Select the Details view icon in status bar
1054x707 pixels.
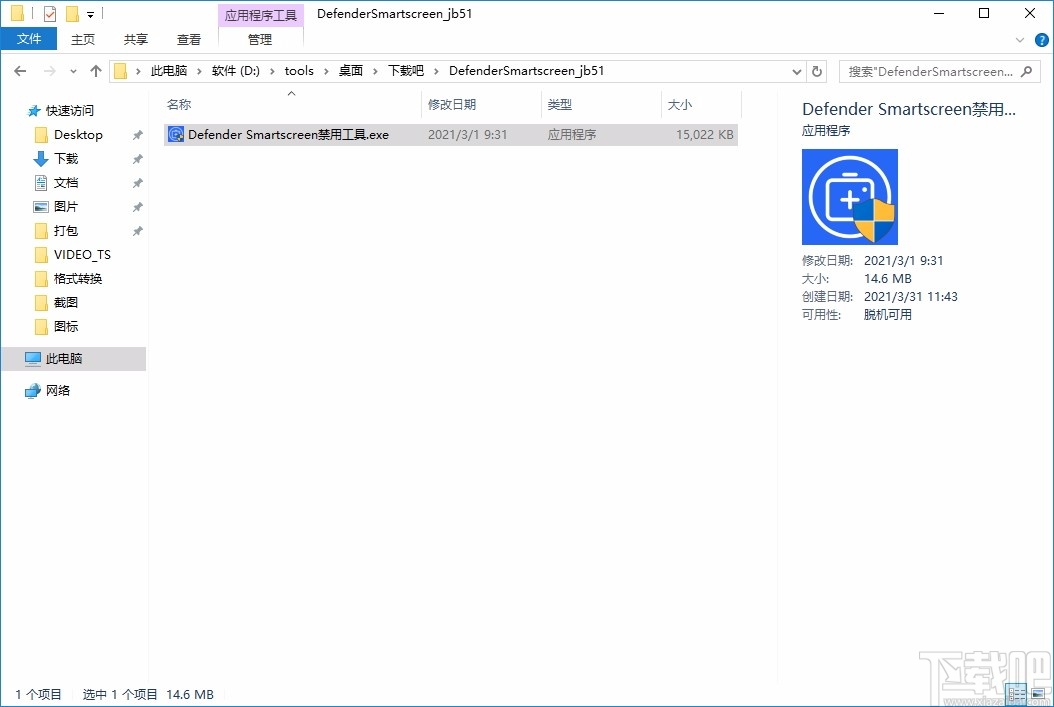1015,693
